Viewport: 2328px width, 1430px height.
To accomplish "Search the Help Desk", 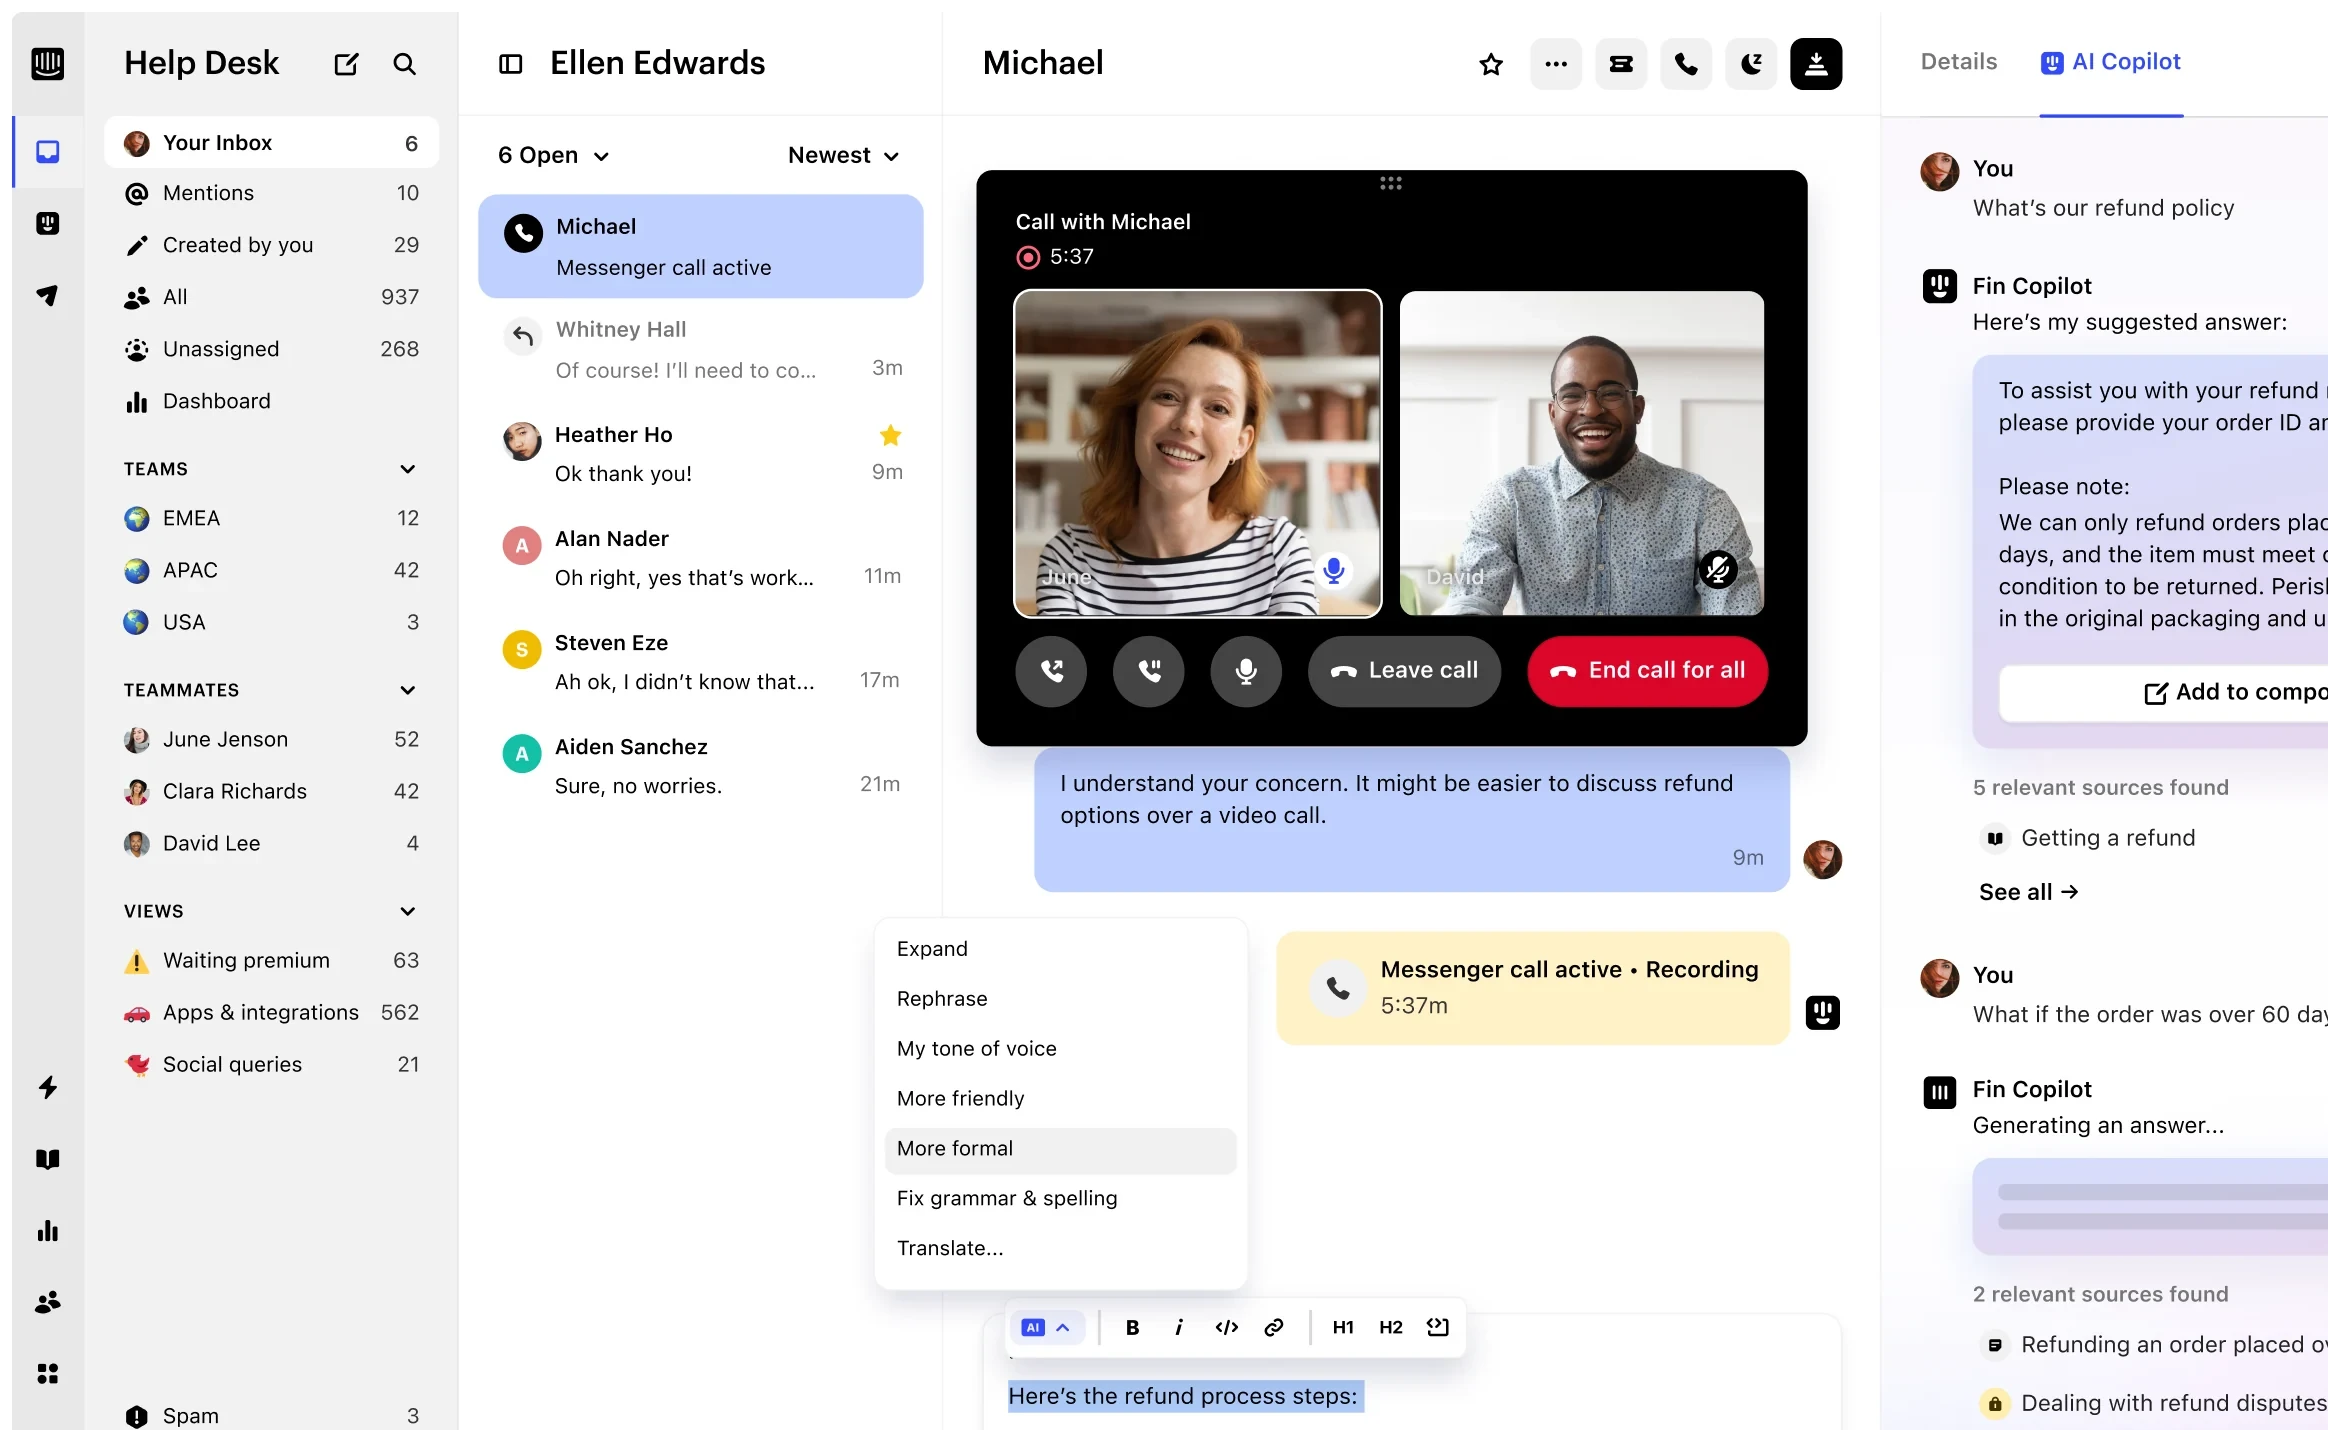I will pos(404,64).
